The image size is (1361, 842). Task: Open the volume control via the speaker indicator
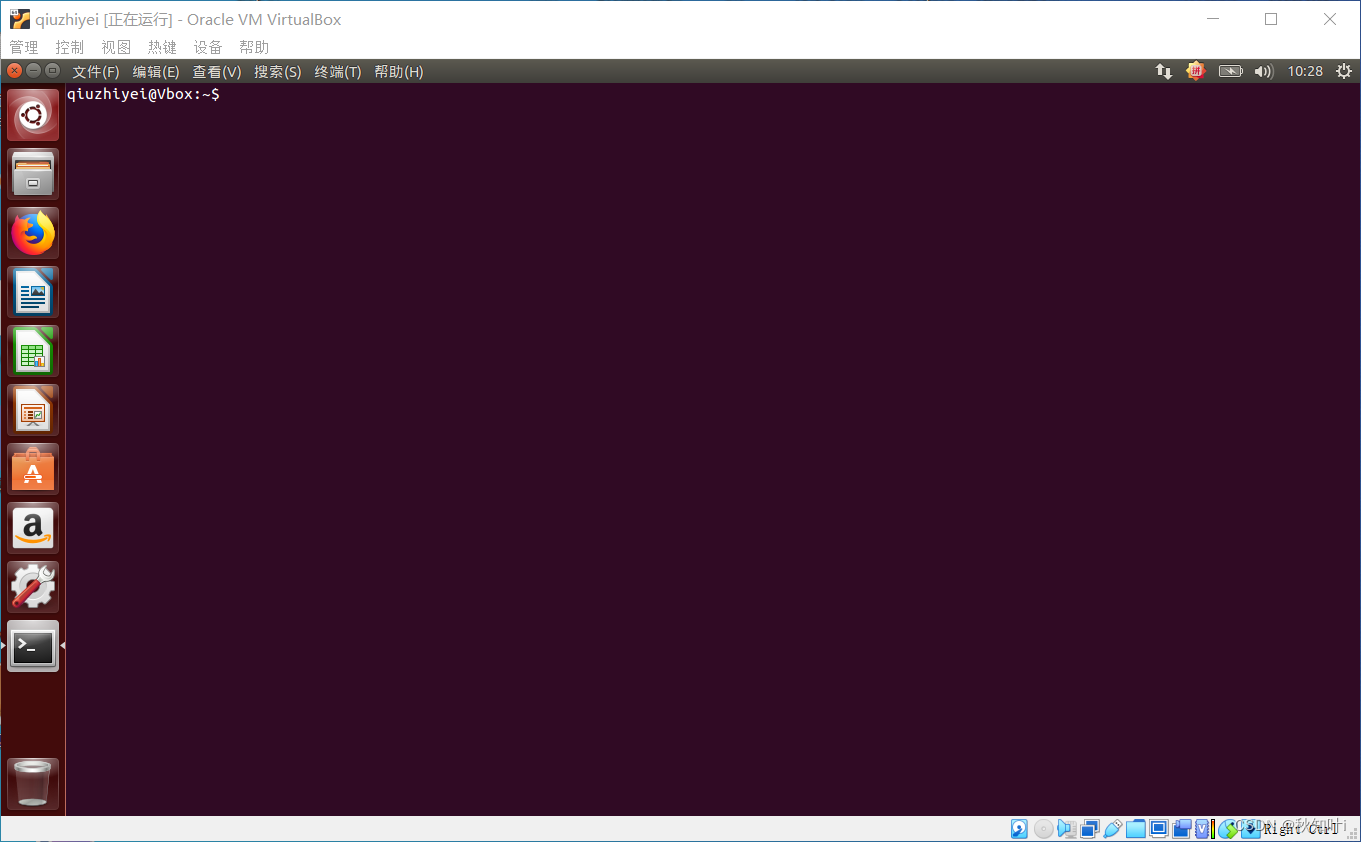tap(1263, 71)
